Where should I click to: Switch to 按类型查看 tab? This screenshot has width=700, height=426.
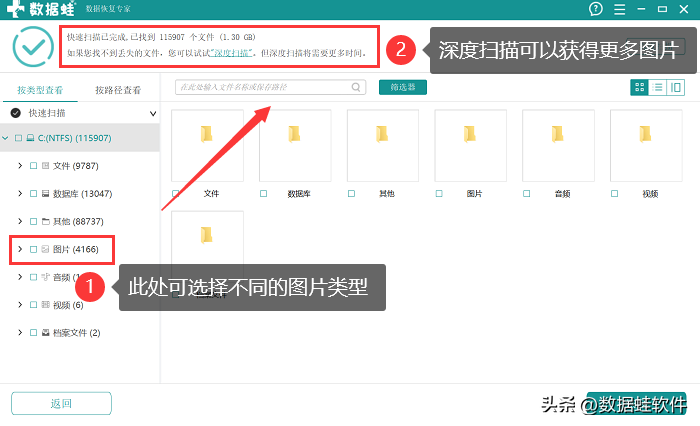pos(40,90)
